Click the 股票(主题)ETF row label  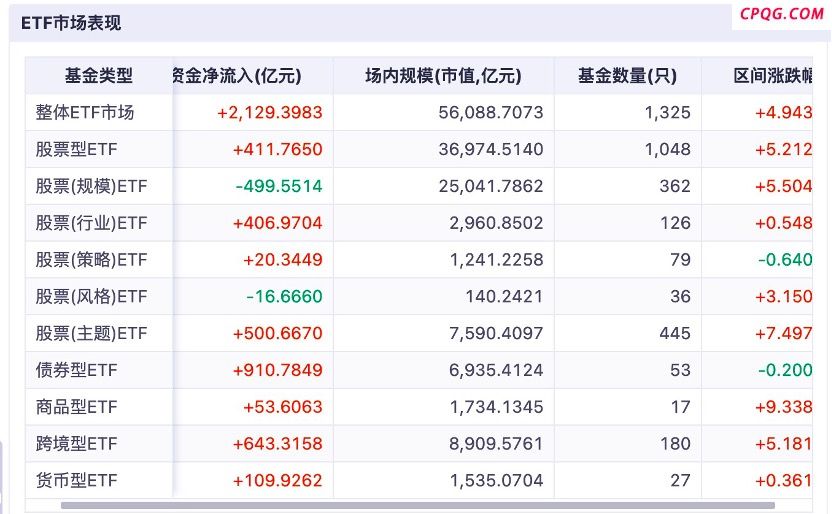(91, 334)
